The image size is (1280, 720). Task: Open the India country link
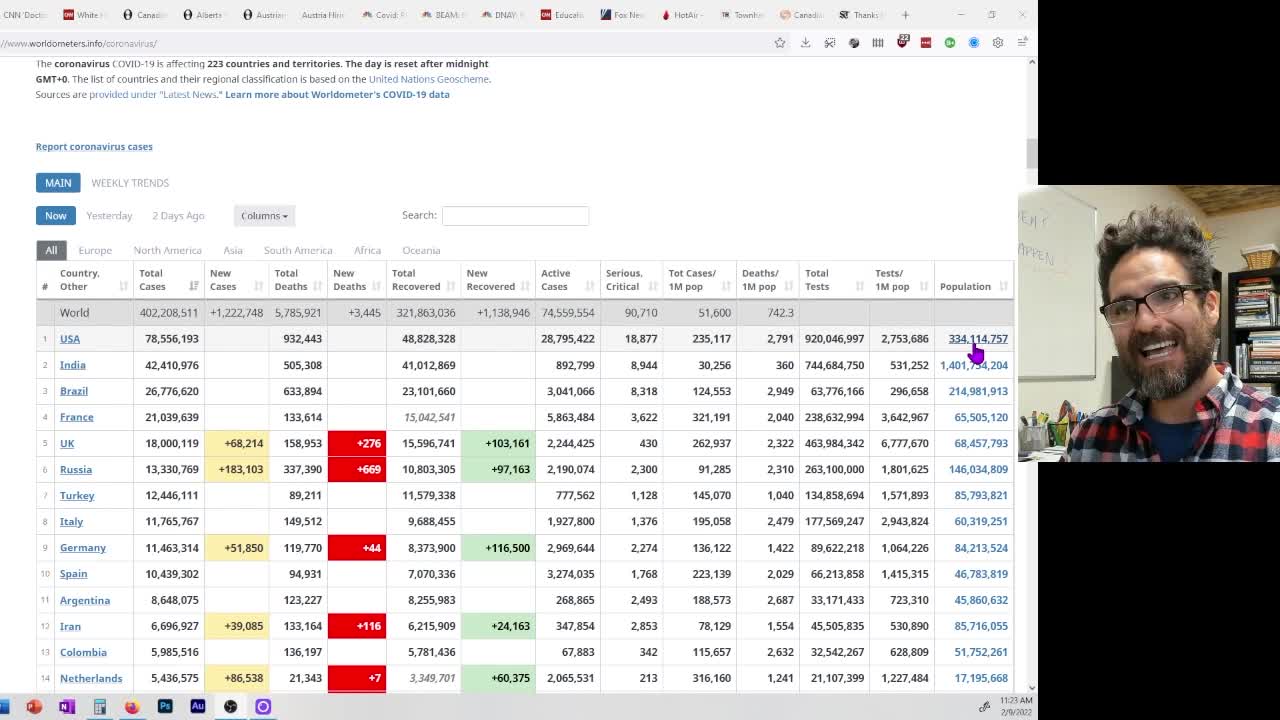click(73, 365)
